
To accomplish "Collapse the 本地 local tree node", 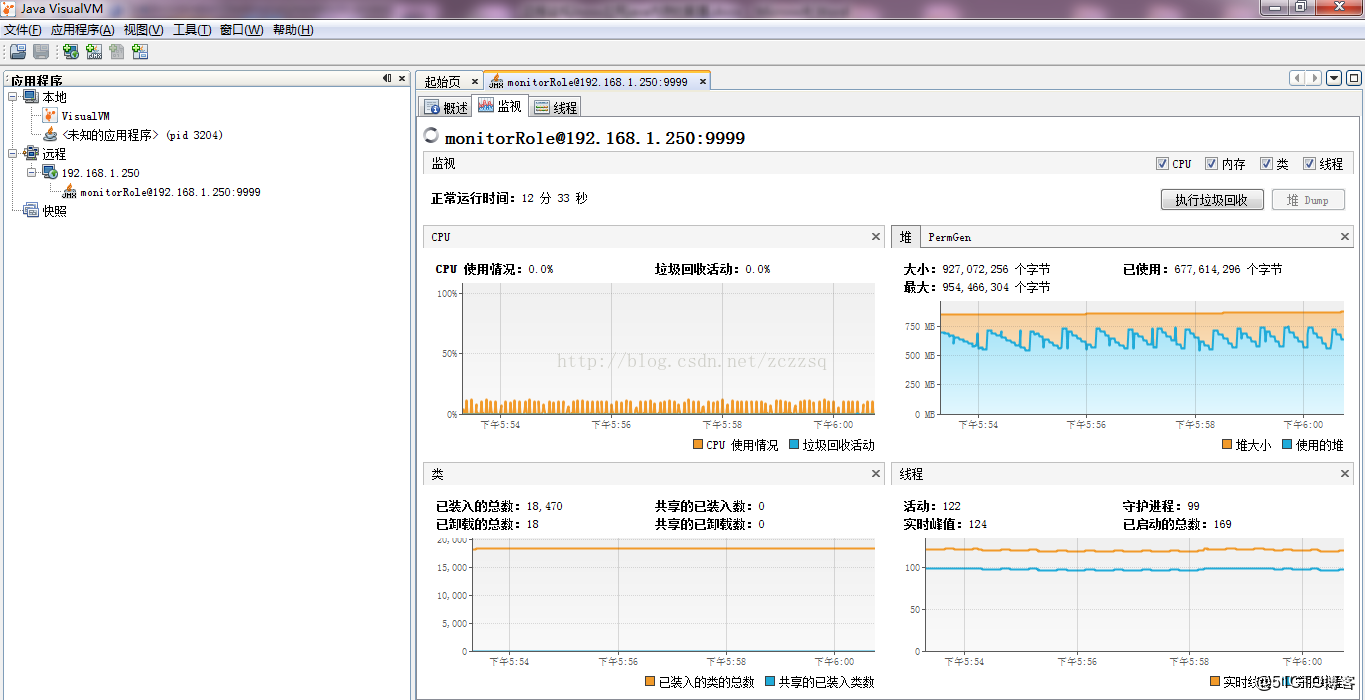I will 12,97.
